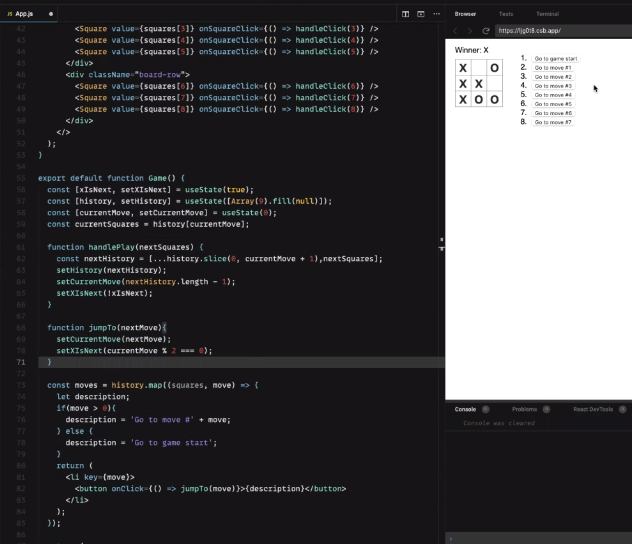
Task: Click the preview URL address field
Action: click(x=563, y=31)
